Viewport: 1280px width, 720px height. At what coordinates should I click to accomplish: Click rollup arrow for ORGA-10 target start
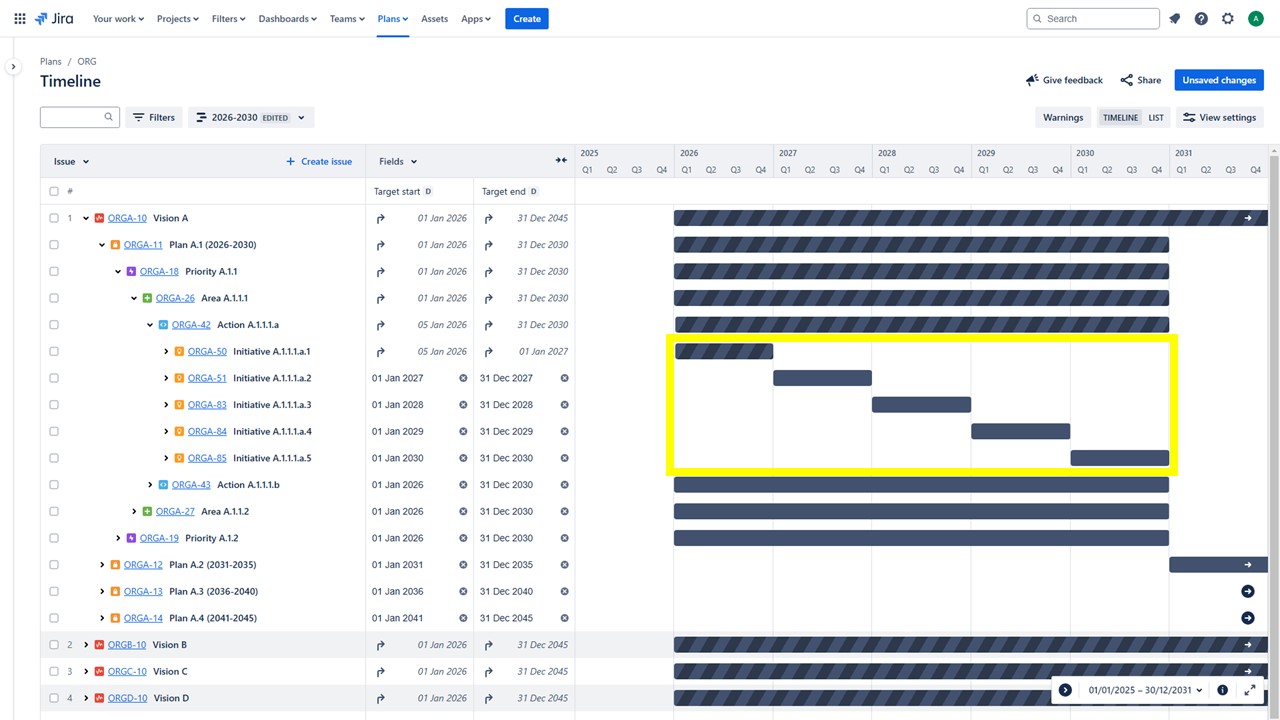pyautogui.click(x=381, y=218)
